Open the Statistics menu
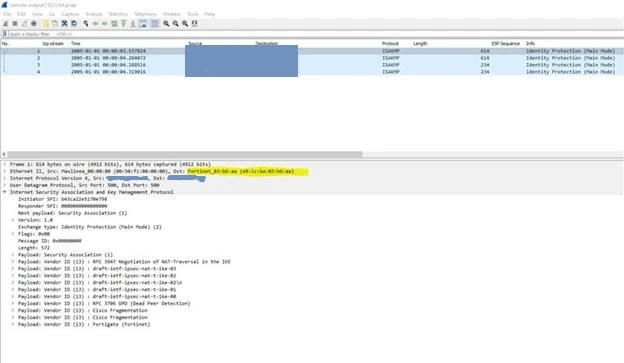The width and height of the screenshot is (624, 363). tap(118, 14)
